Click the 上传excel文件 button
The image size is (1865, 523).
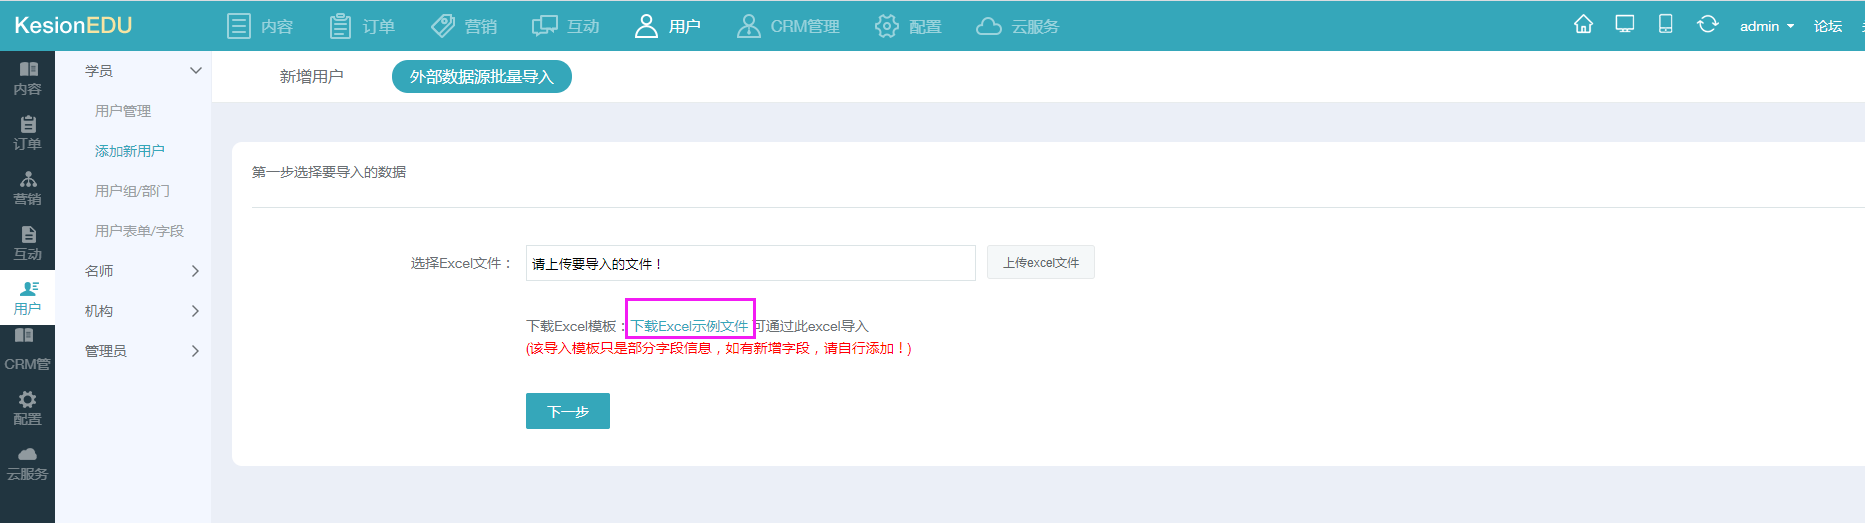1040,263
